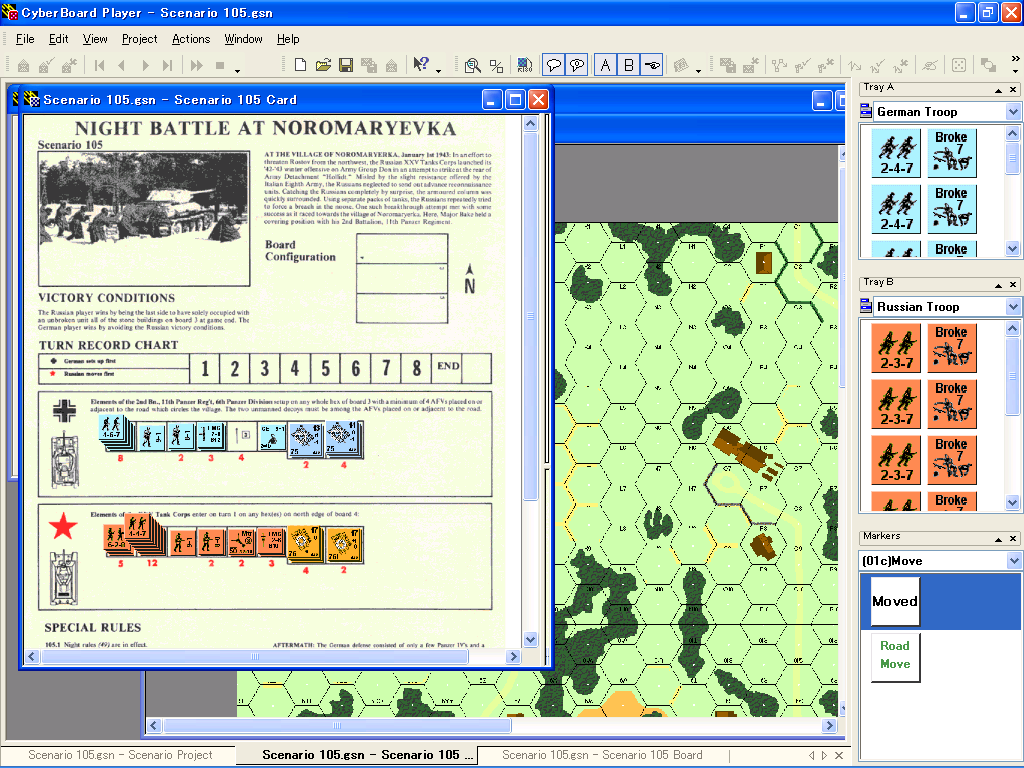Image resolution: width=1024 pixels, height=768 pixels.
Task: Open the (01c)Move markers dropdown
Action: click(x=1013, y=560)
